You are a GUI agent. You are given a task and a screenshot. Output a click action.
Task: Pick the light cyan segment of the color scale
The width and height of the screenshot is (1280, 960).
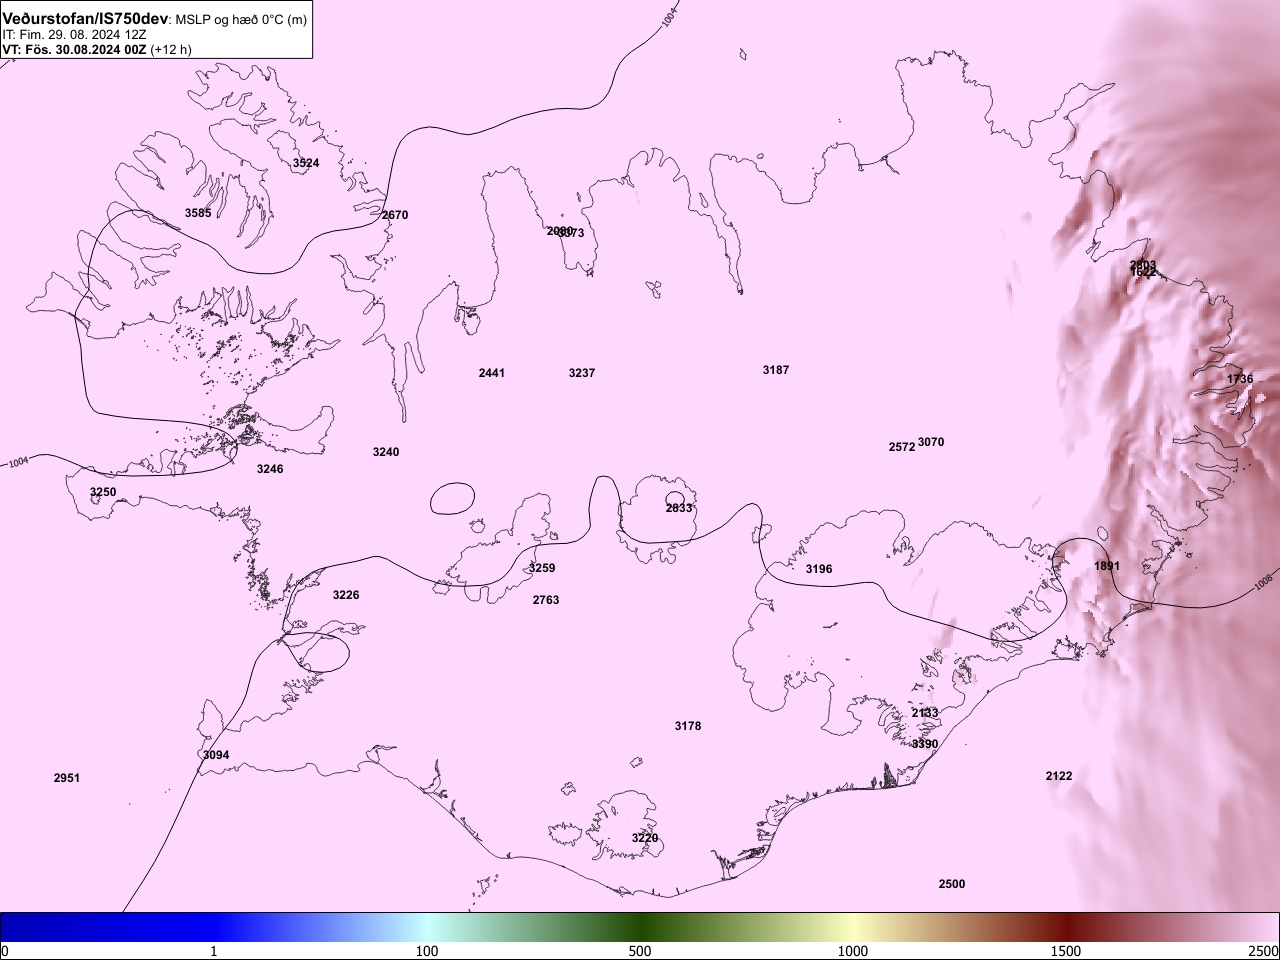coord(427,928)
